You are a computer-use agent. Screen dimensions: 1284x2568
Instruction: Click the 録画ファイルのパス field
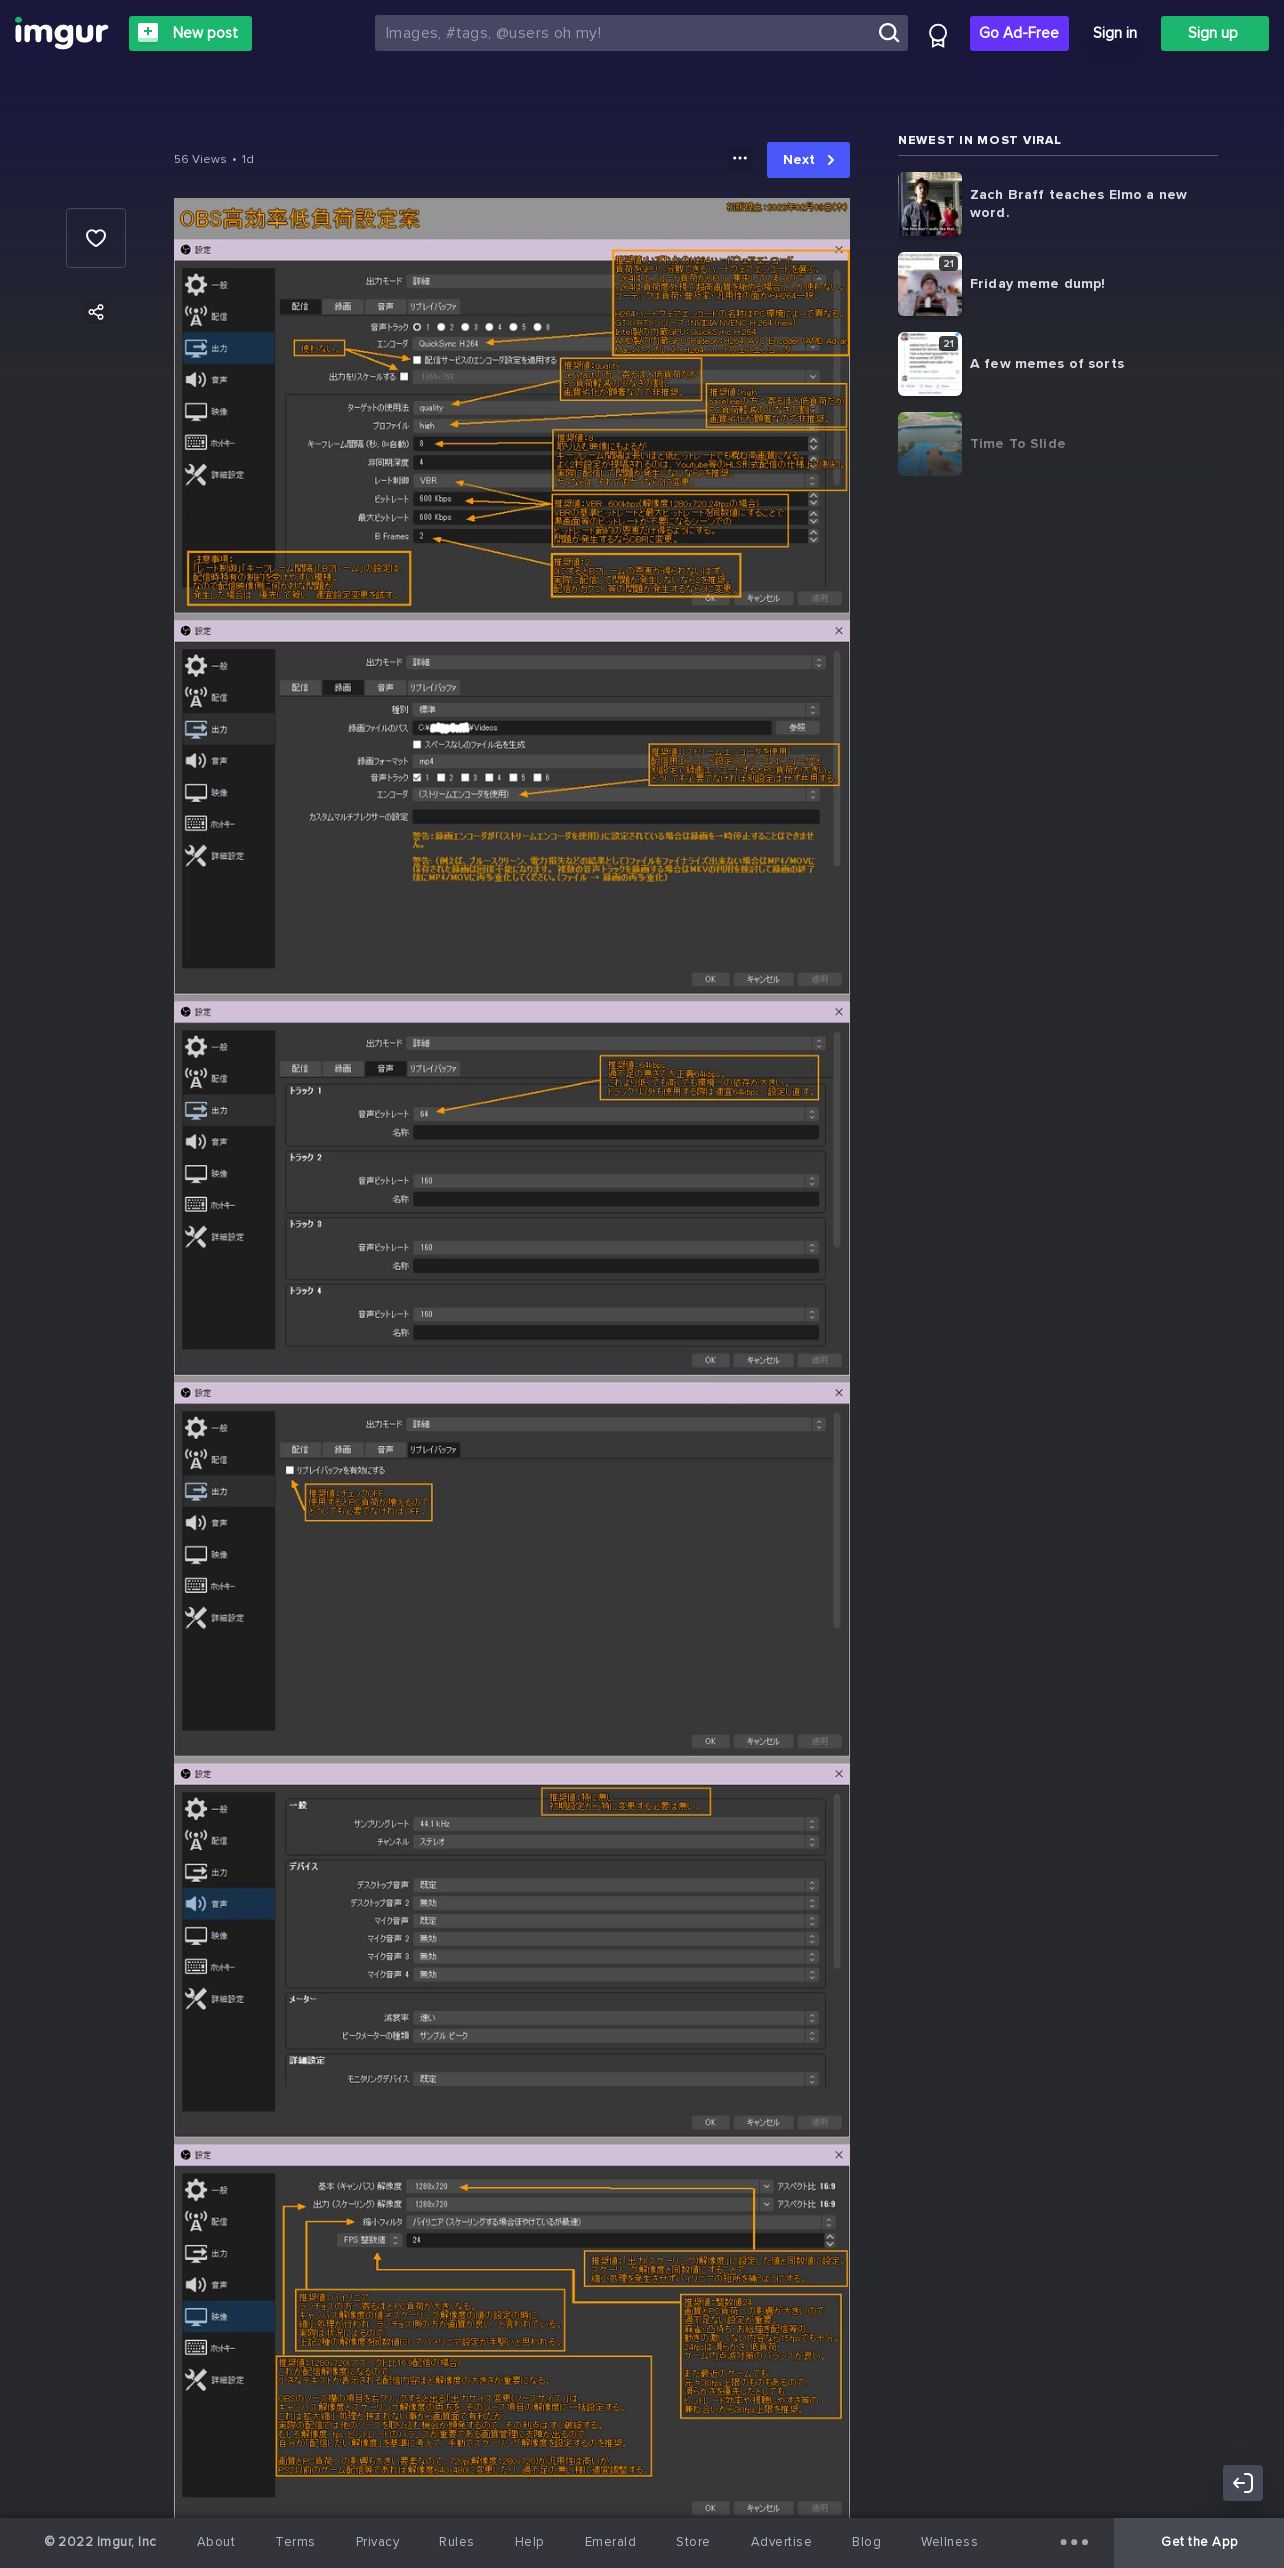(592, 727)
